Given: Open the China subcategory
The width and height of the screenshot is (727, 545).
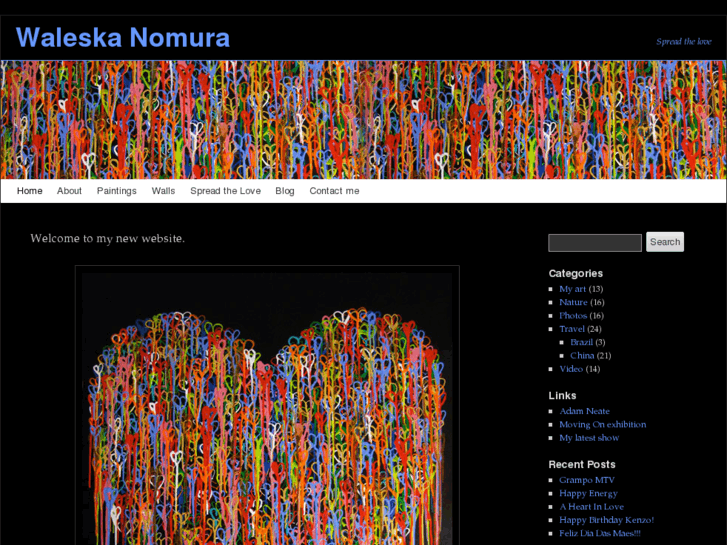Looking at the screenshot, I should click(x=582, y=356).
